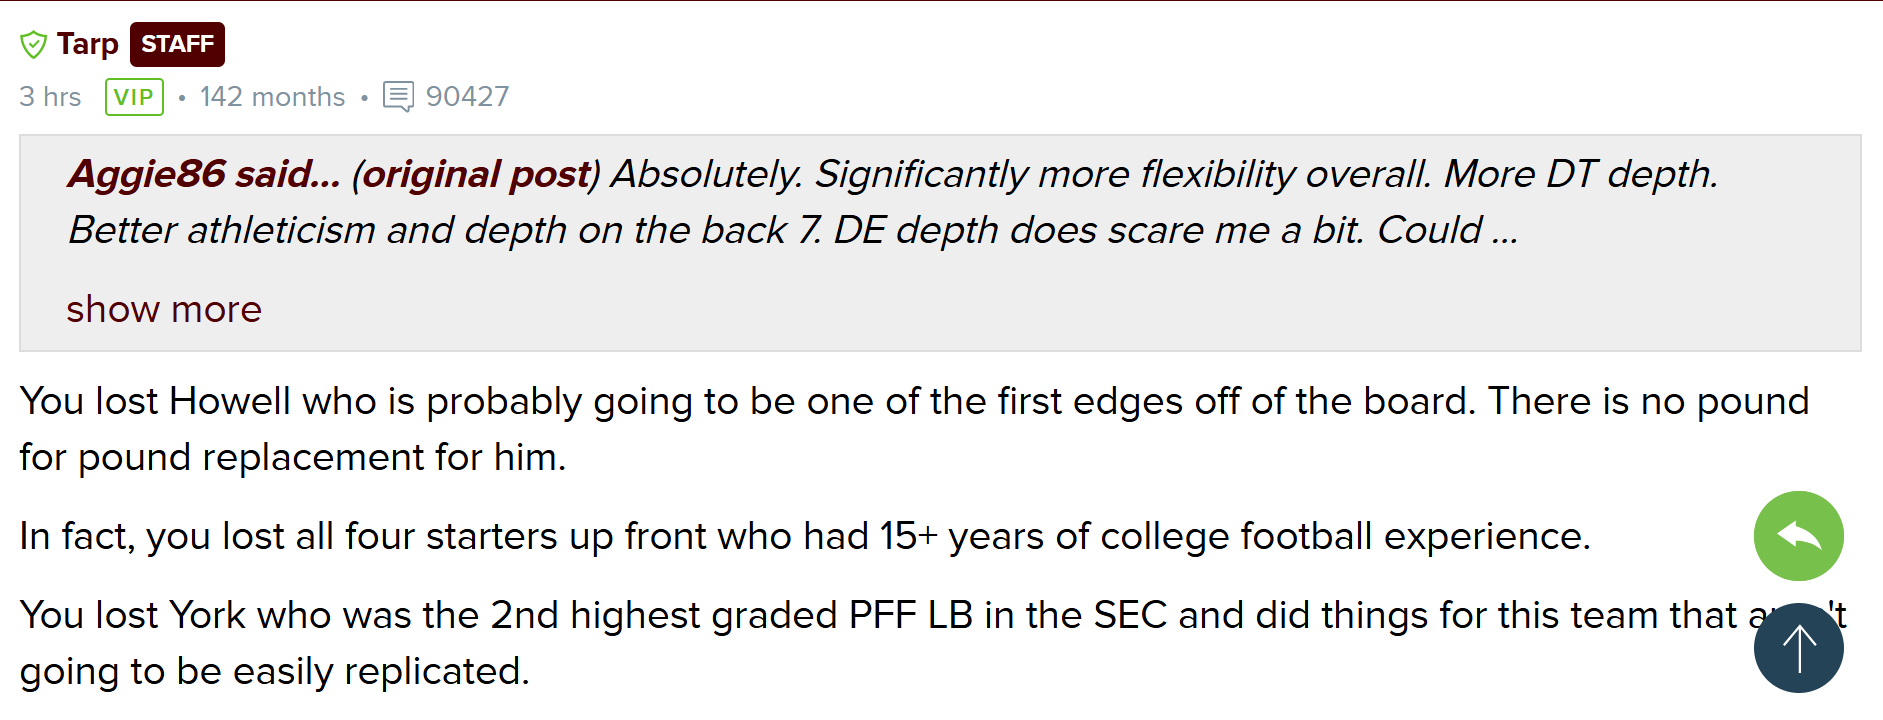Expand the quote with show more
The height and width of the screenshot is (720, 1883).
coord(164,309)
